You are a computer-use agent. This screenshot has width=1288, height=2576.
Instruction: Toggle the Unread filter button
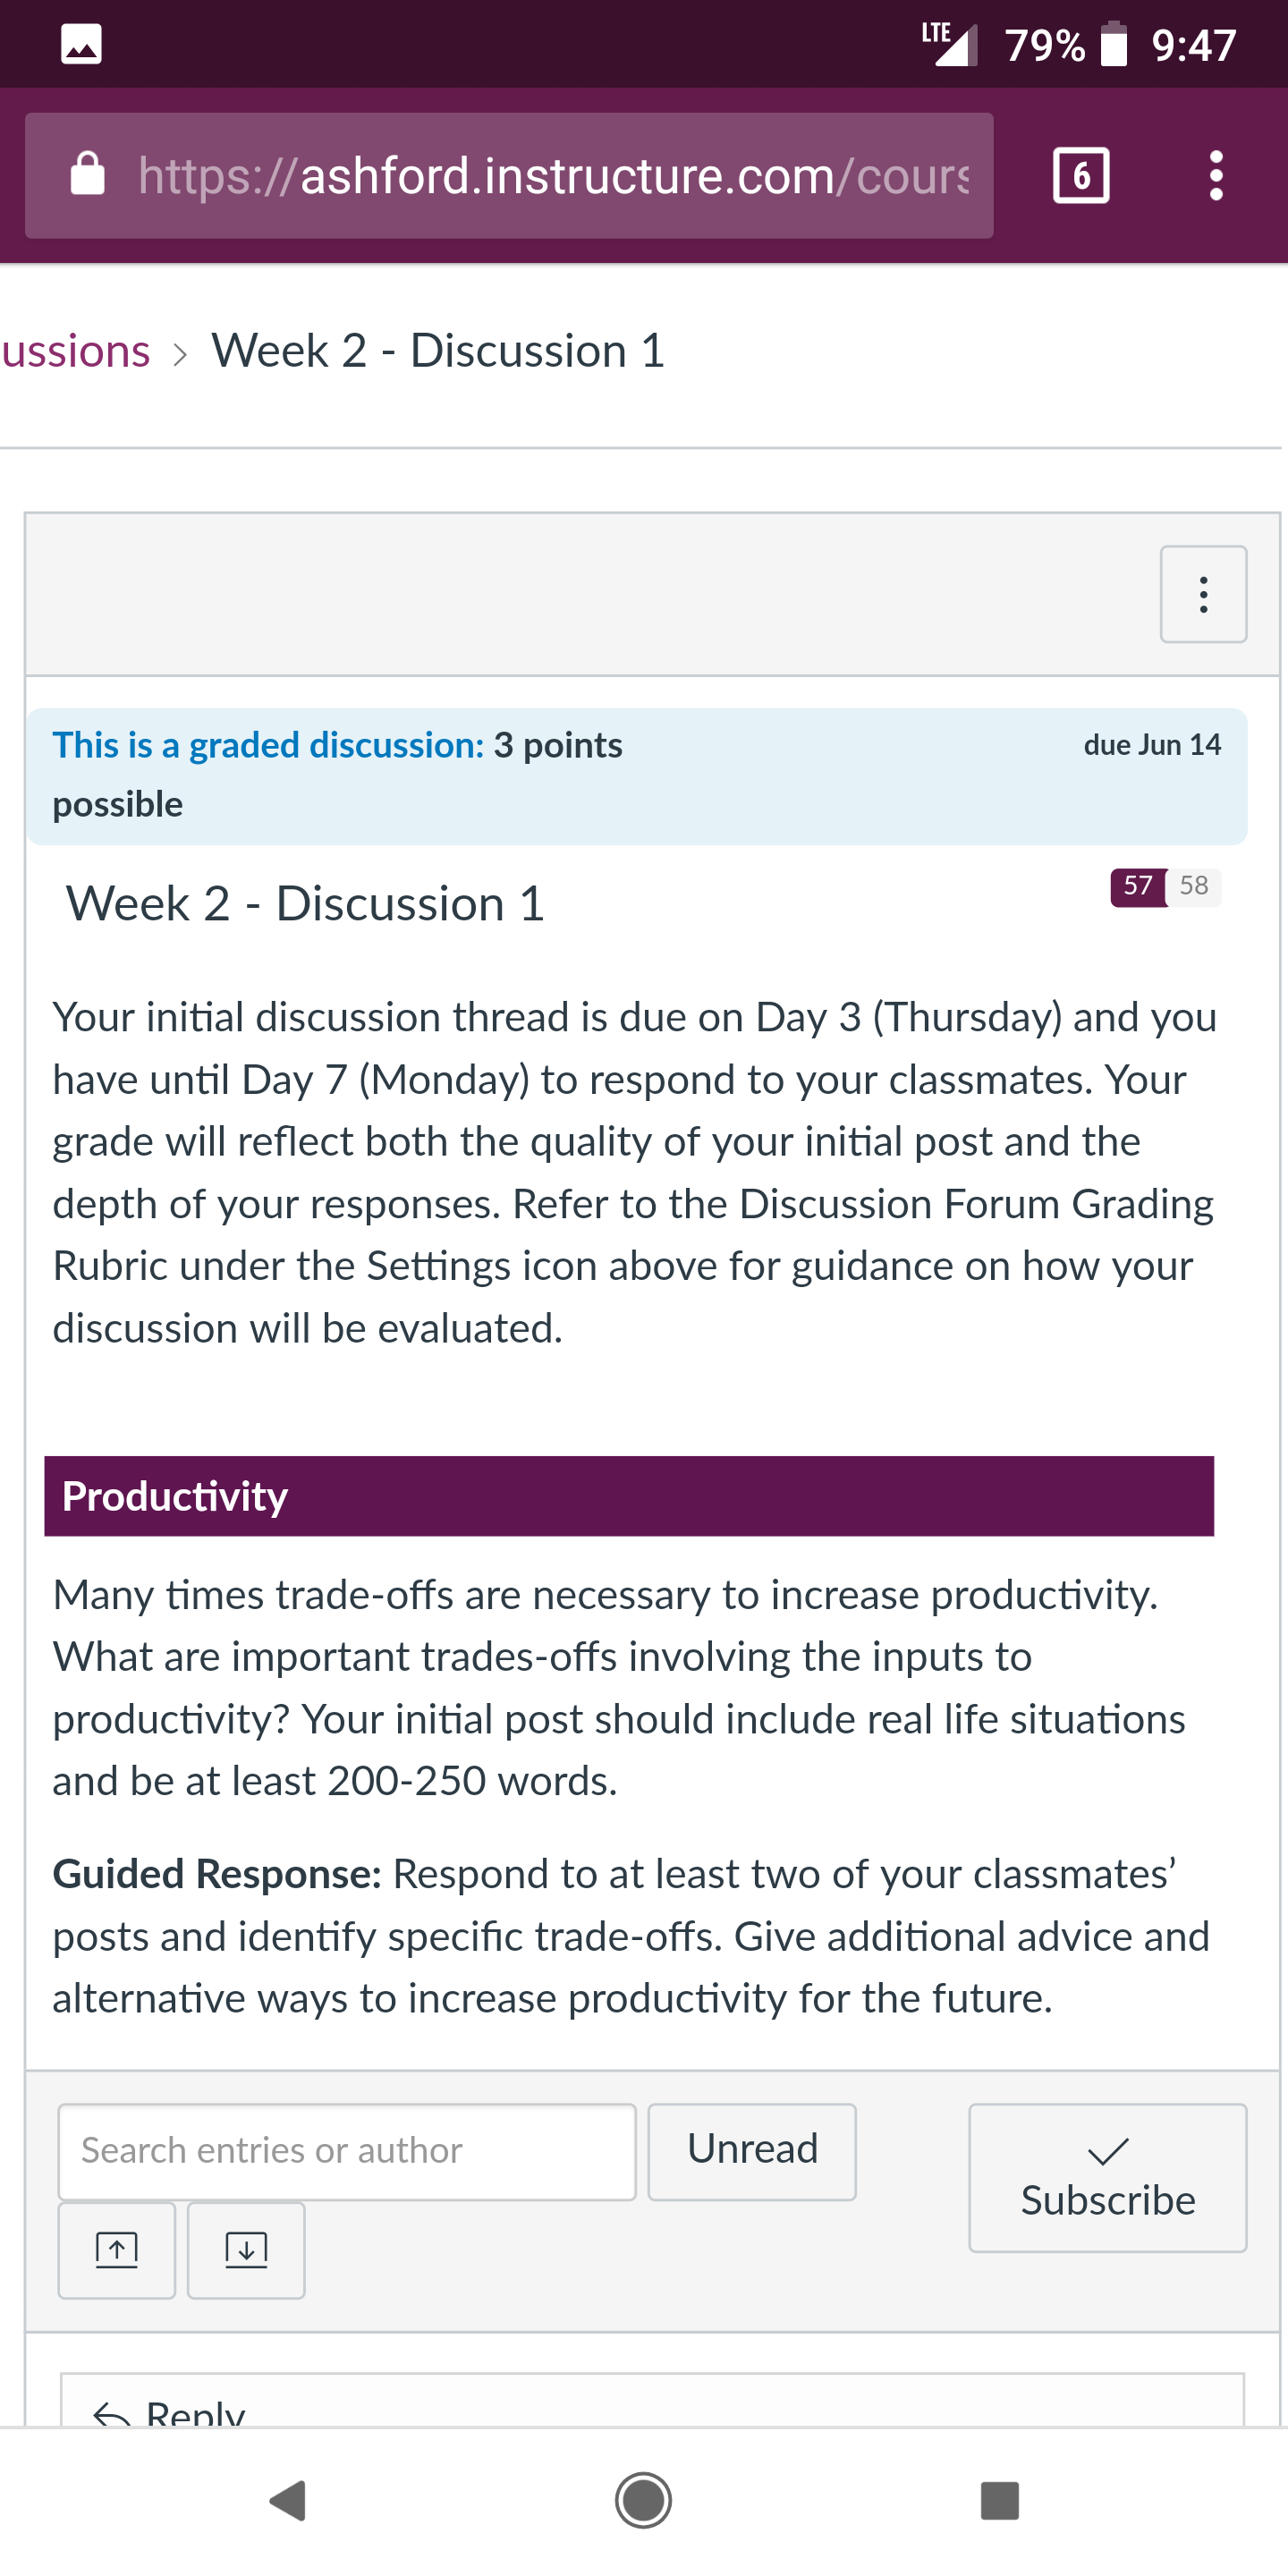pos(752,2151)
